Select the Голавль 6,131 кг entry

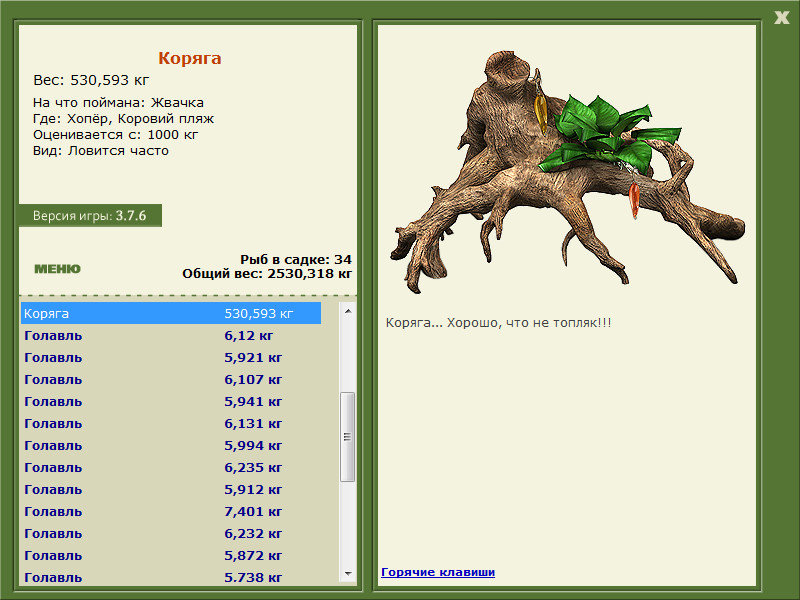171,423
